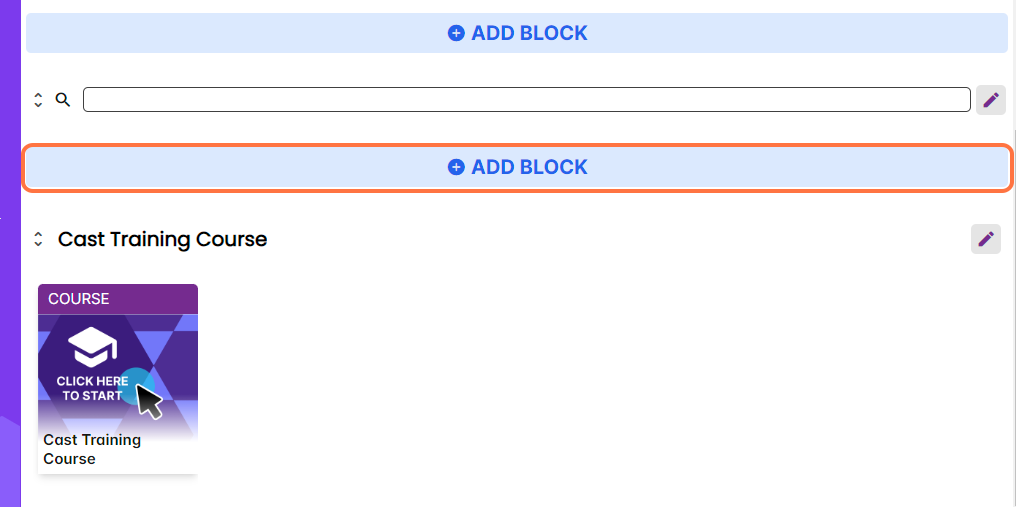Click the up chevron beside the search block
Viewport: 1016px width, 507px height.
click(x=38, y=95)
